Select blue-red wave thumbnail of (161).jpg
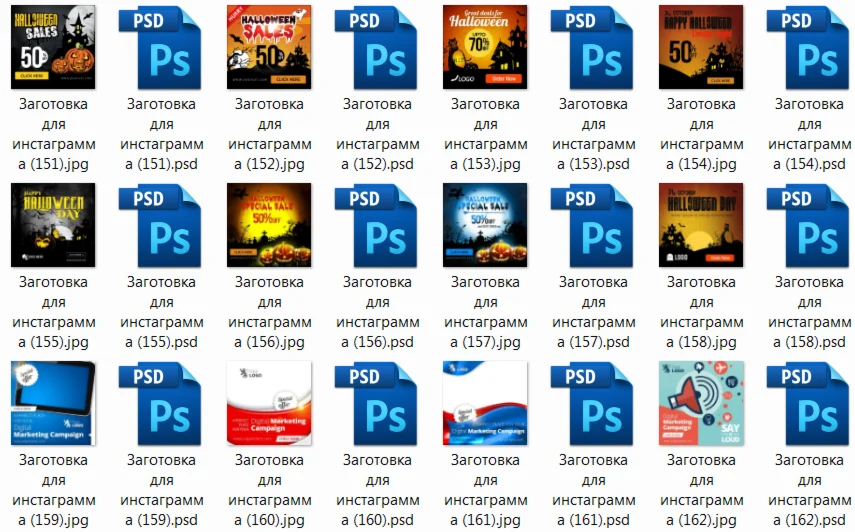The image size is (855, 532). (485, 403)
